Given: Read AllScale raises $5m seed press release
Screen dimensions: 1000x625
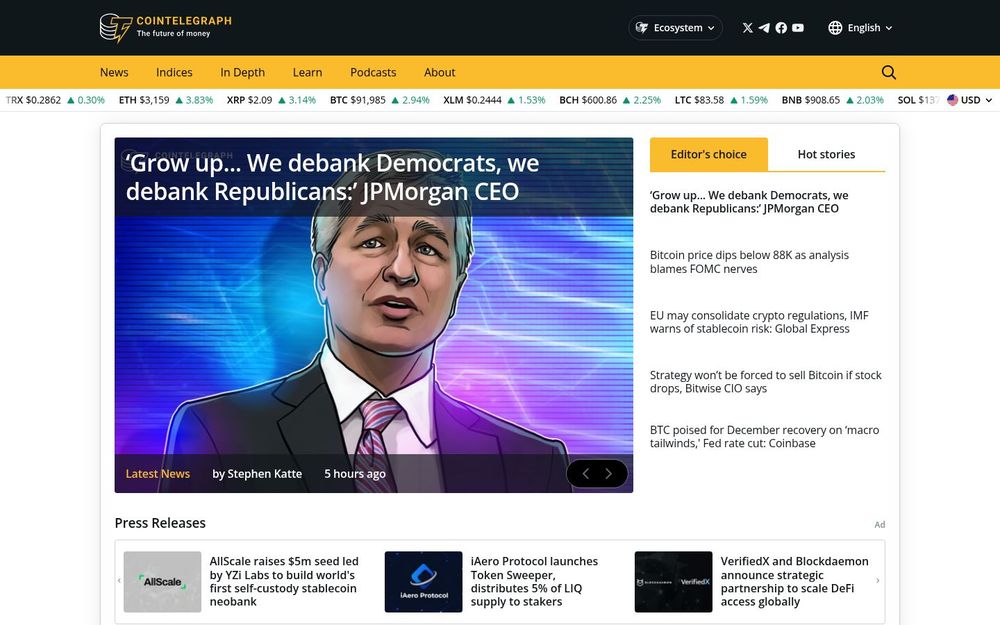Looking at the screenshot, I should (x=284, y=581).
